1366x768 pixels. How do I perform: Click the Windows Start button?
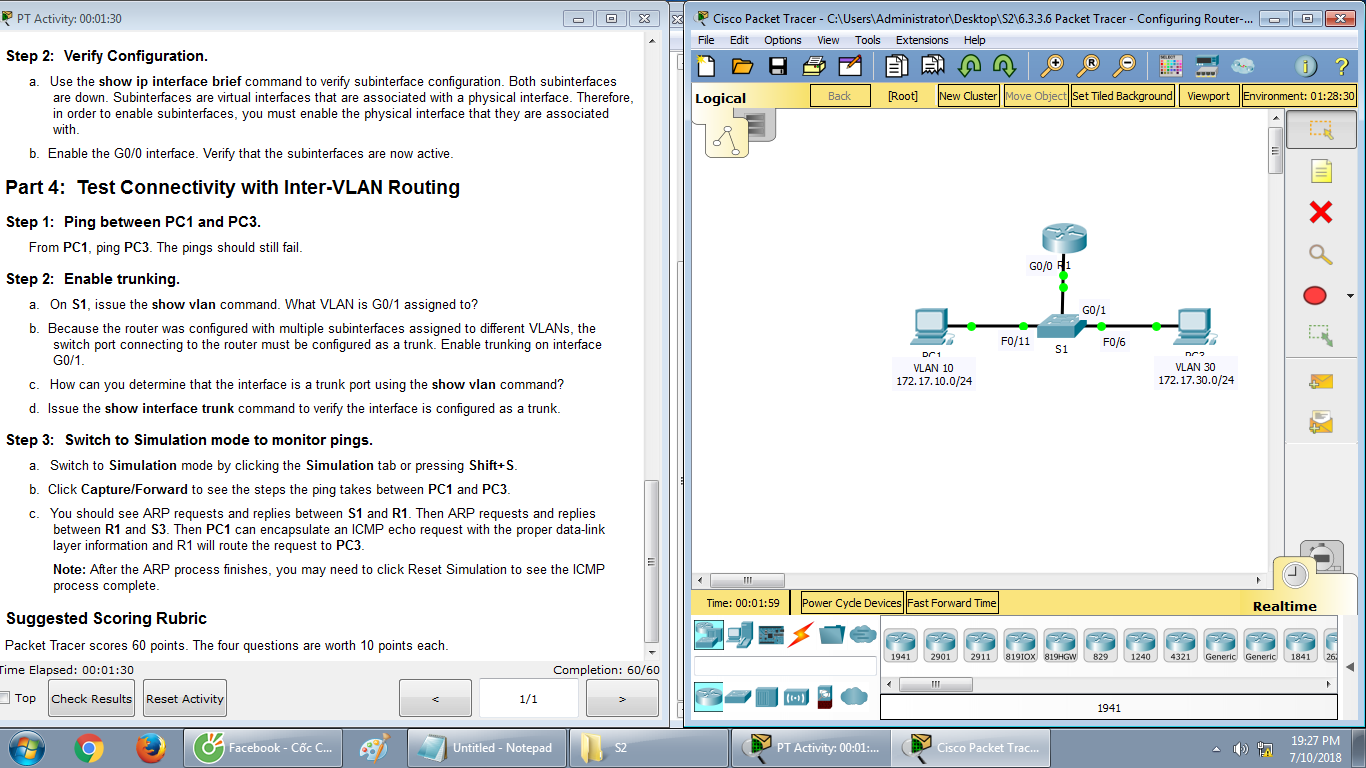point(26,747)
